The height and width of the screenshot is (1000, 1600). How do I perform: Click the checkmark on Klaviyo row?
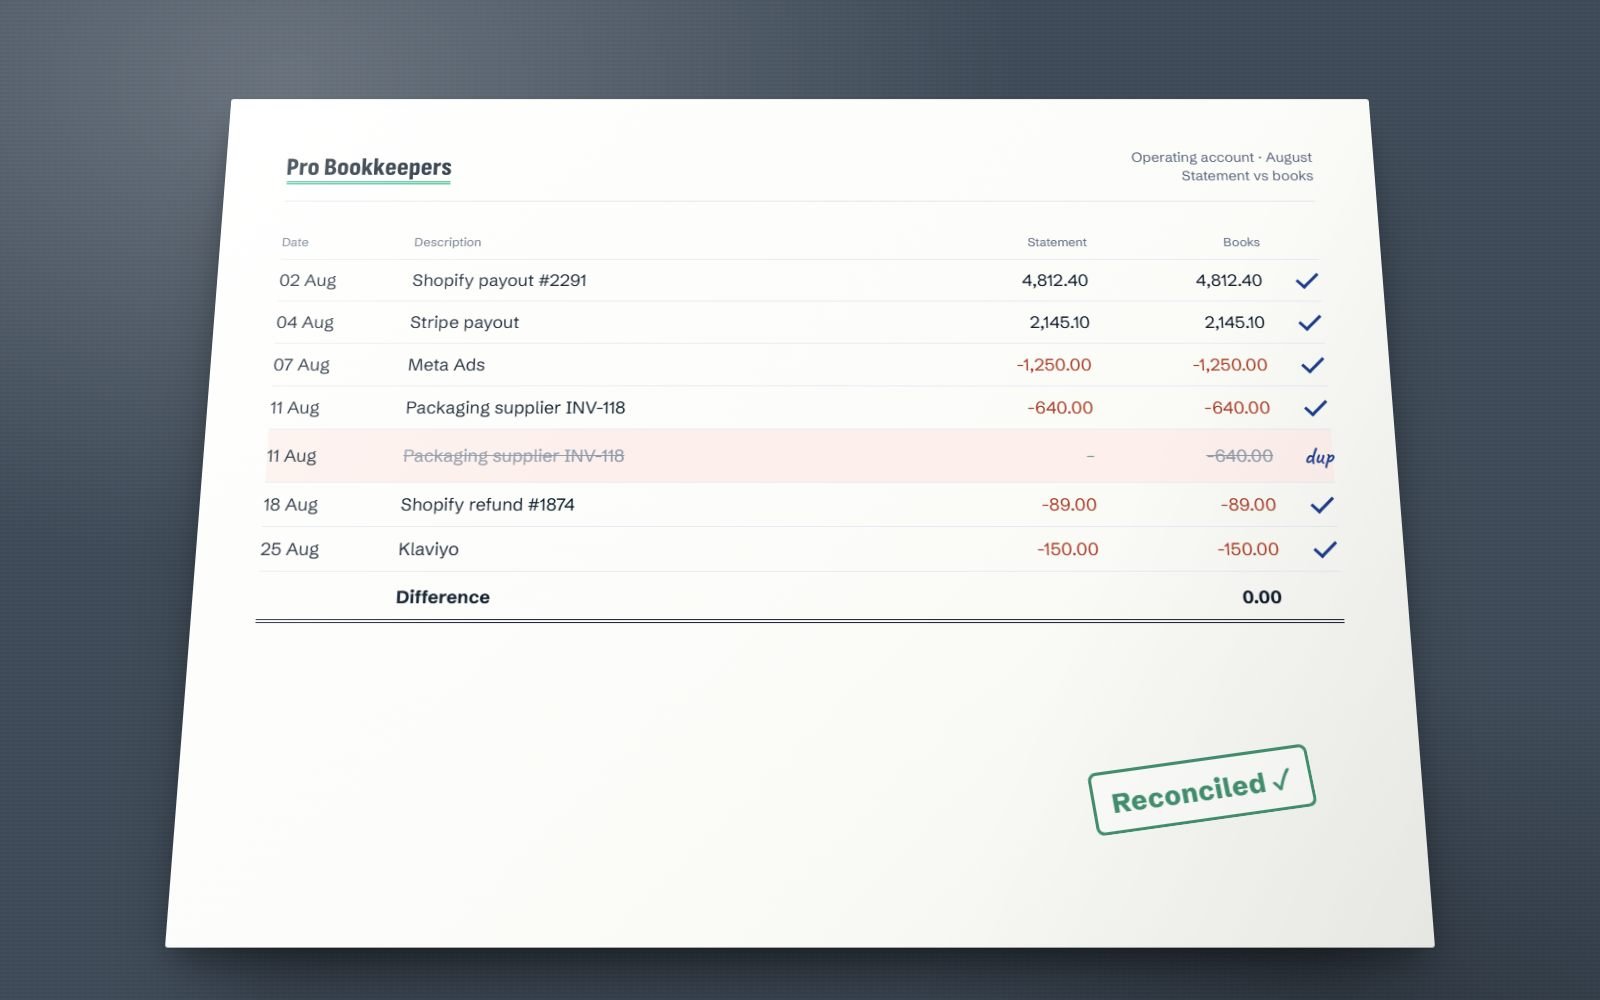click(x=1325, y=549)
